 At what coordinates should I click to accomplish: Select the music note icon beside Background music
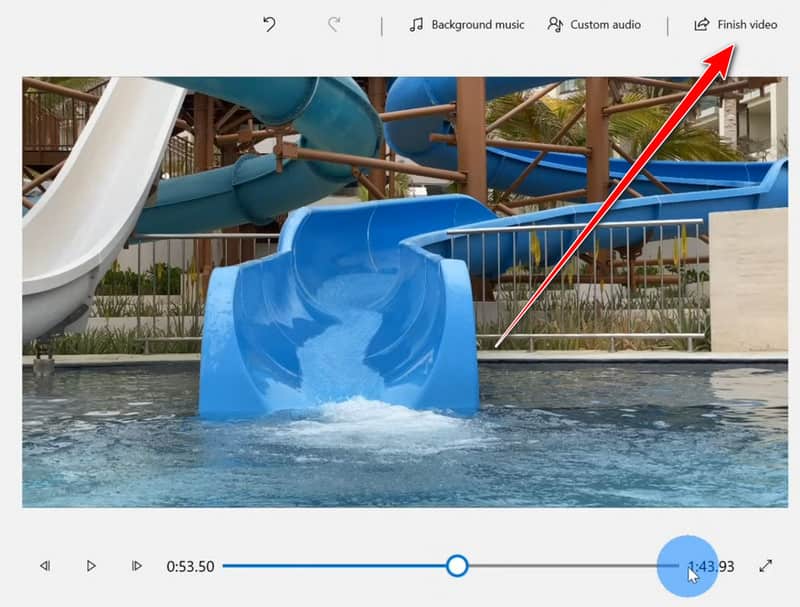pyautogui.click(x=415, y=24)
